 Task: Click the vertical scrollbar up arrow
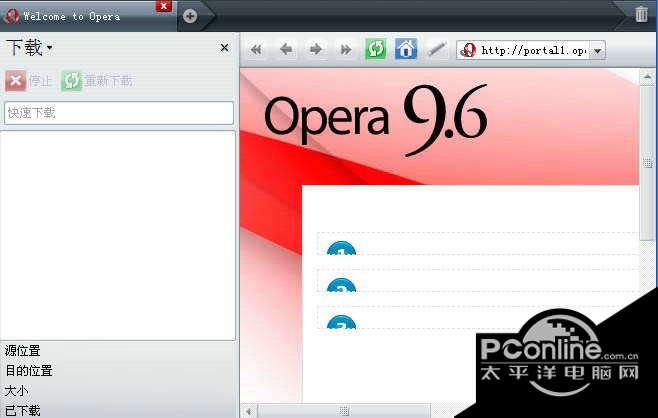click(x=648, y=76)
